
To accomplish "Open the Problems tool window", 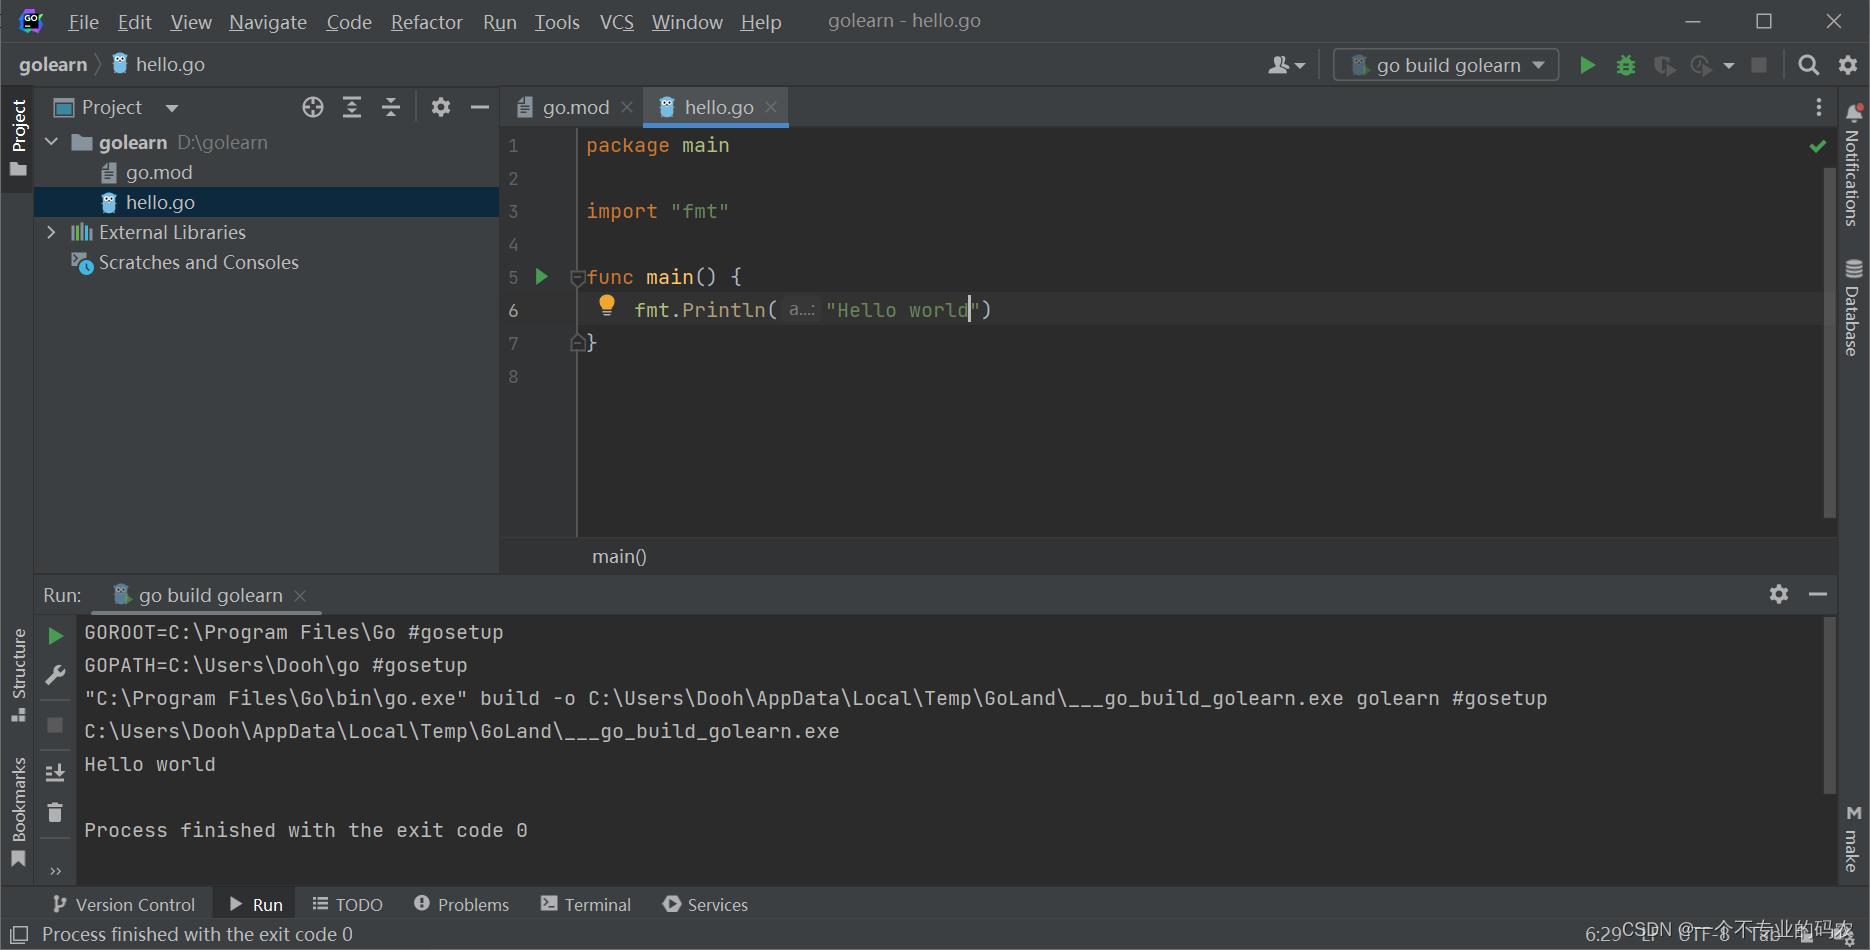I will tap(461, 904).
